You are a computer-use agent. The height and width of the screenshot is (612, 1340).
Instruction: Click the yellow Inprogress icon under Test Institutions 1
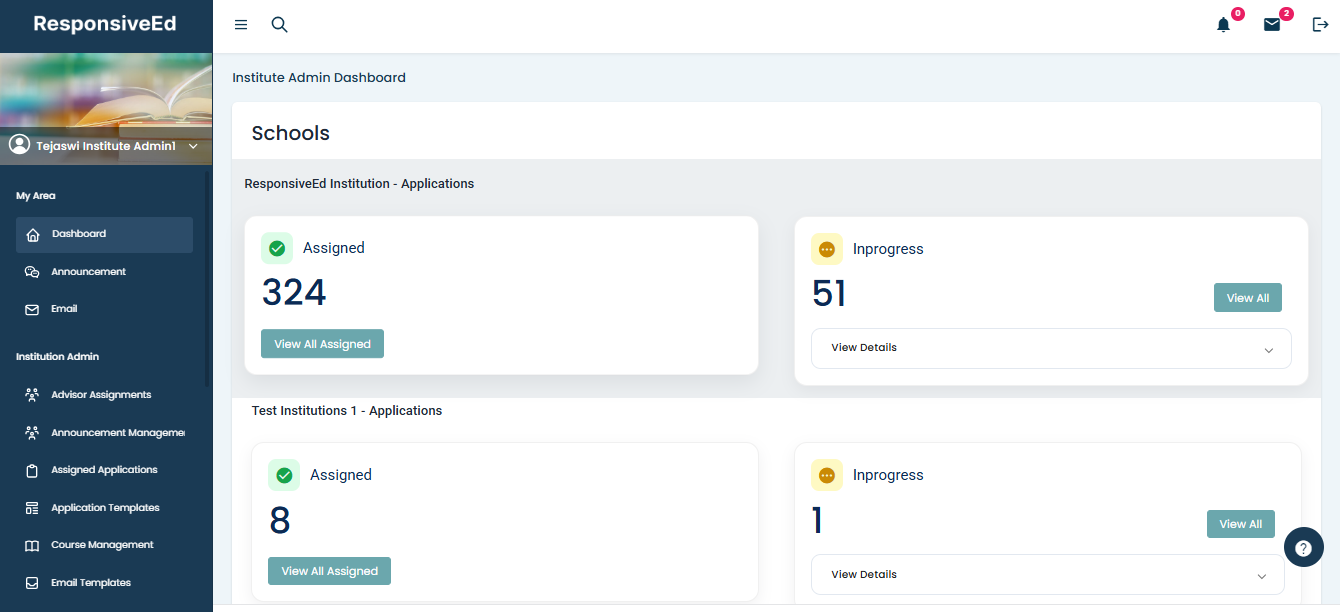click(x=826, y=475)
